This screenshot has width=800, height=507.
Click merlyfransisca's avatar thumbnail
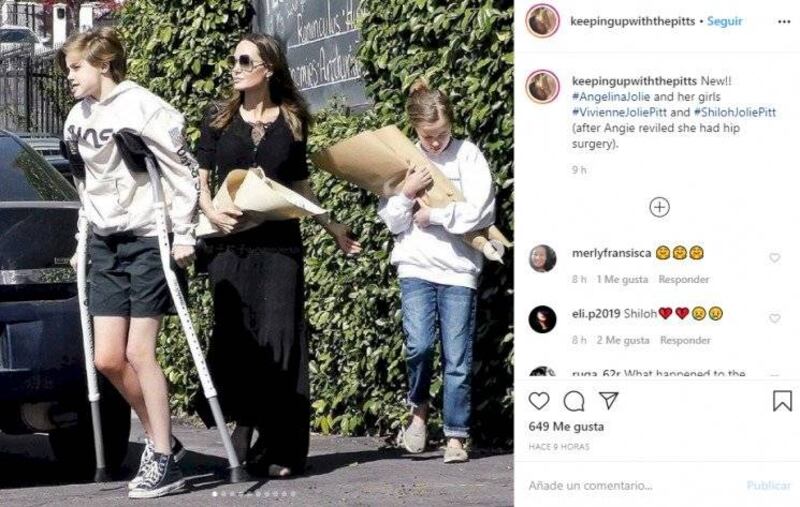tap(542, 259)
